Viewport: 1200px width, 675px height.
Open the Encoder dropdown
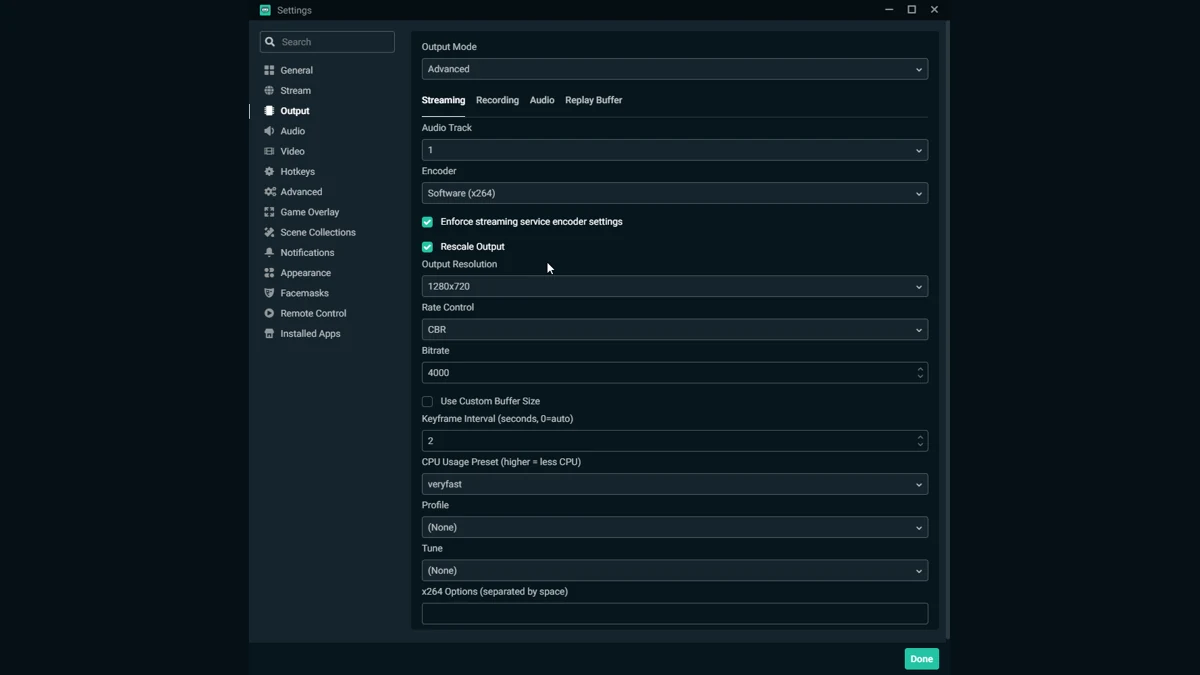tap(675, 193)
